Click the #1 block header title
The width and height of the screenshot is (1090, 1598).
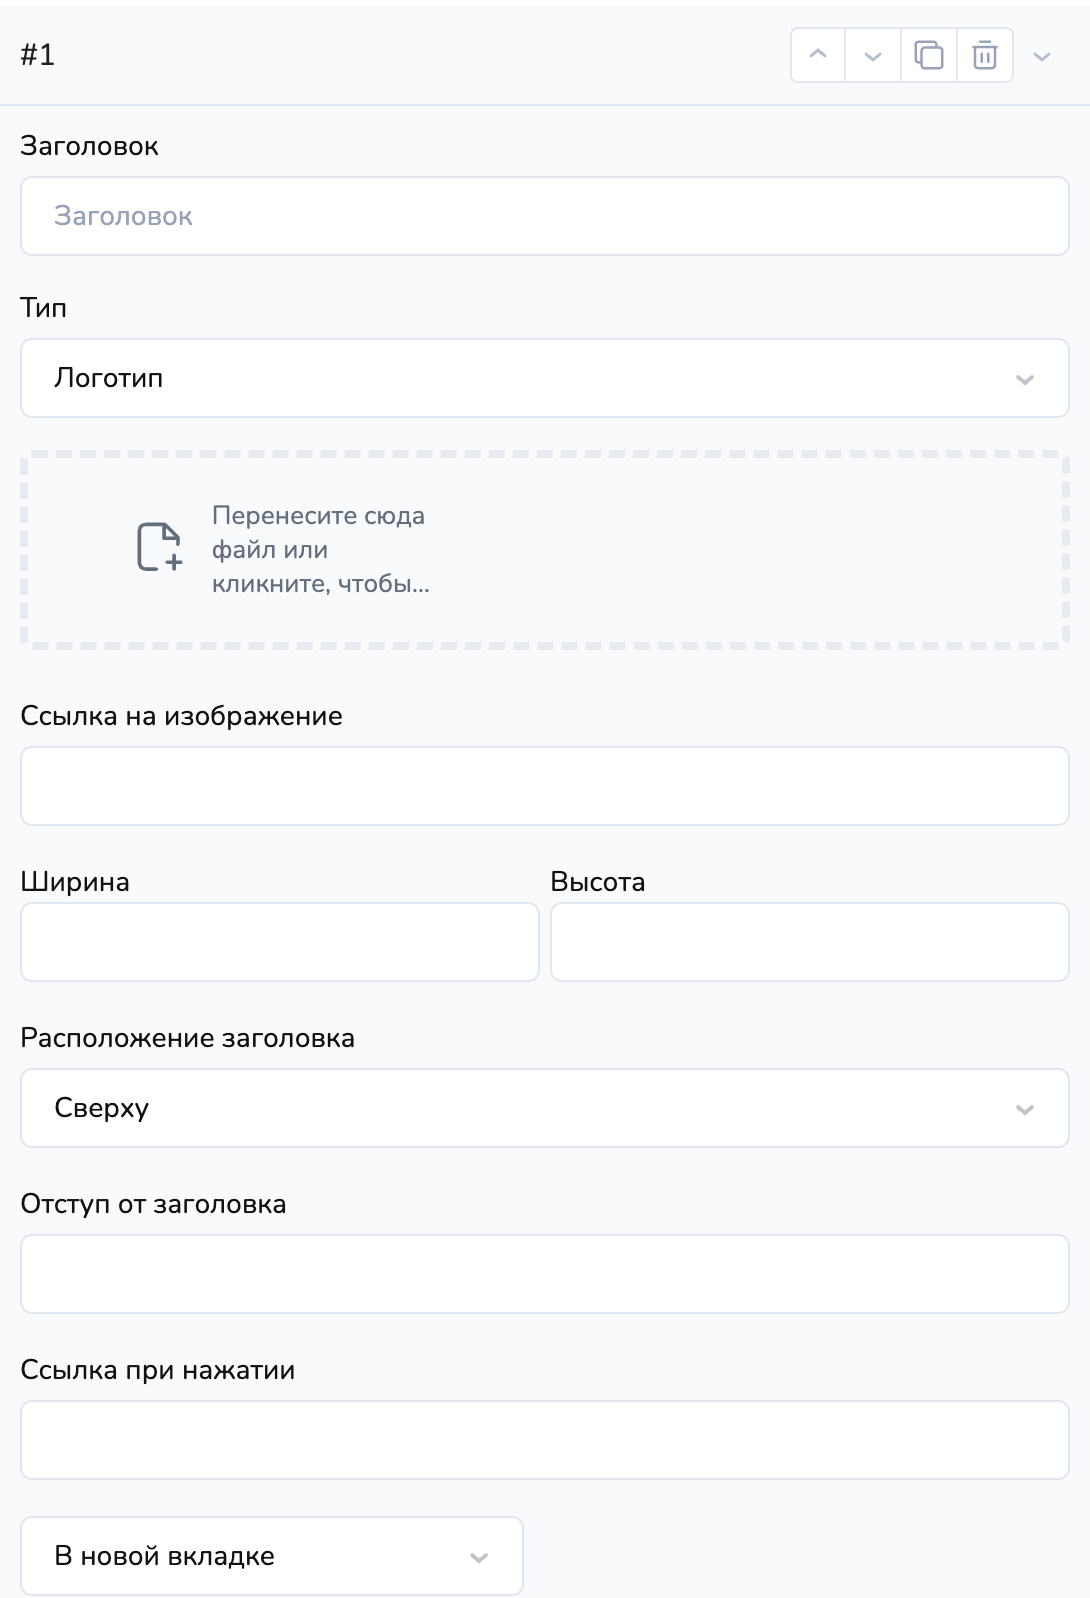38,55
